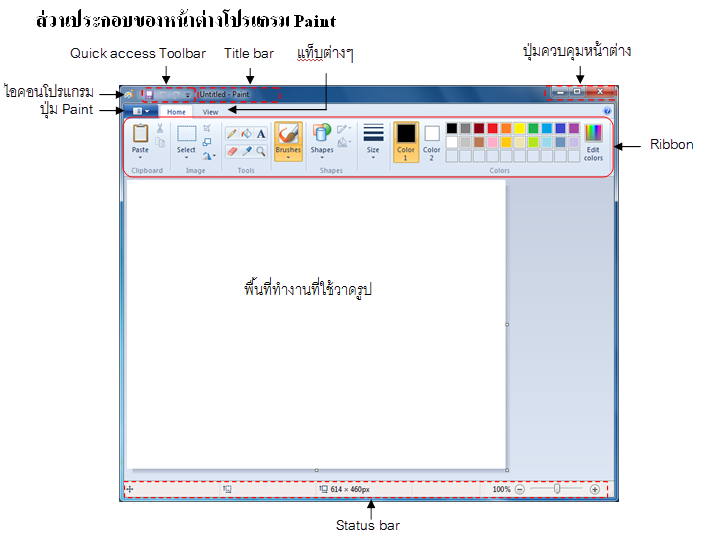Click the zoom out minus button

click(520, 489)
